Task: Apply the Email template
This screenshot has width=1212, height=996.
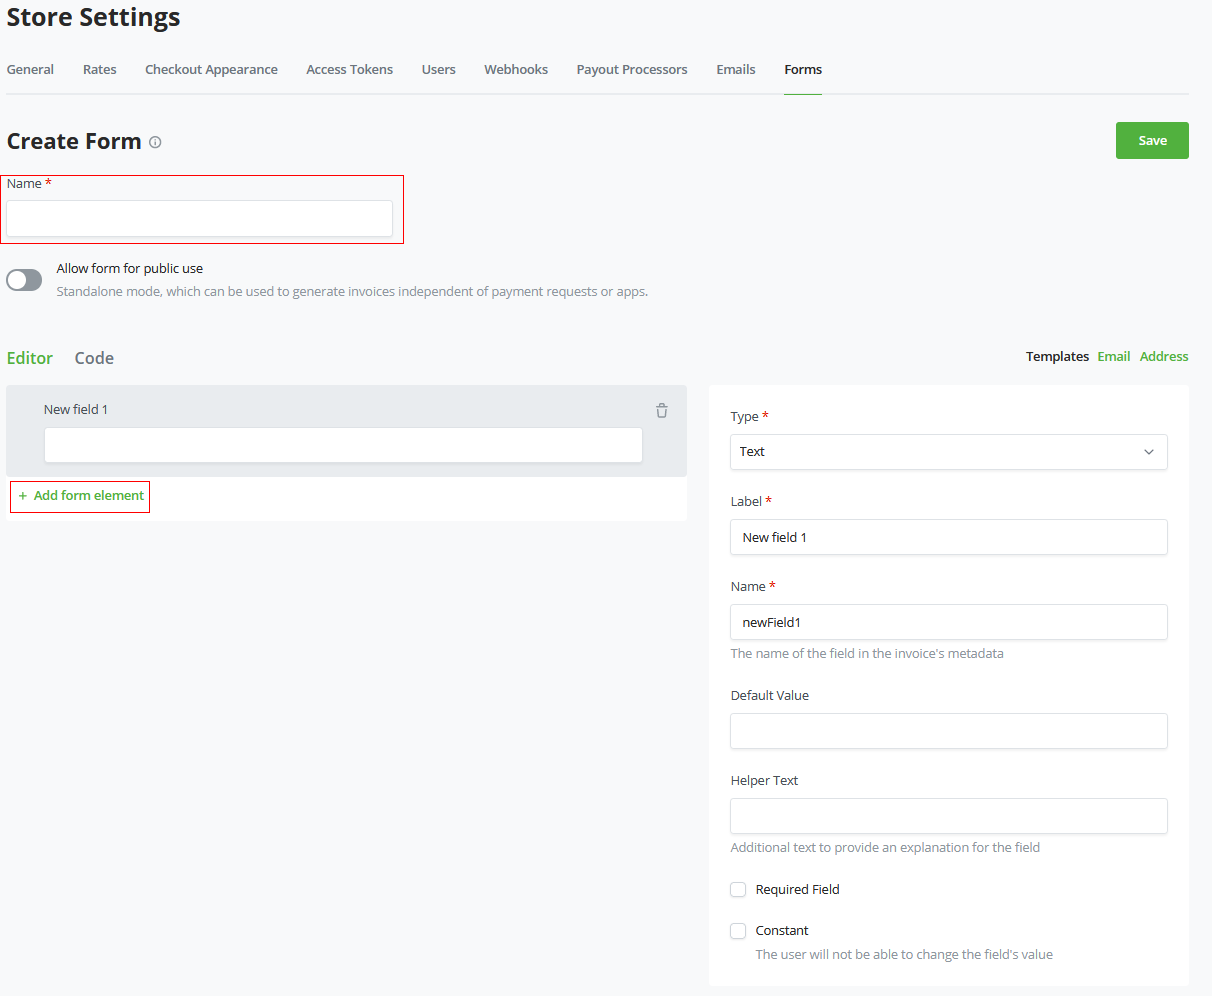Action: click(x=1113, y=356)
